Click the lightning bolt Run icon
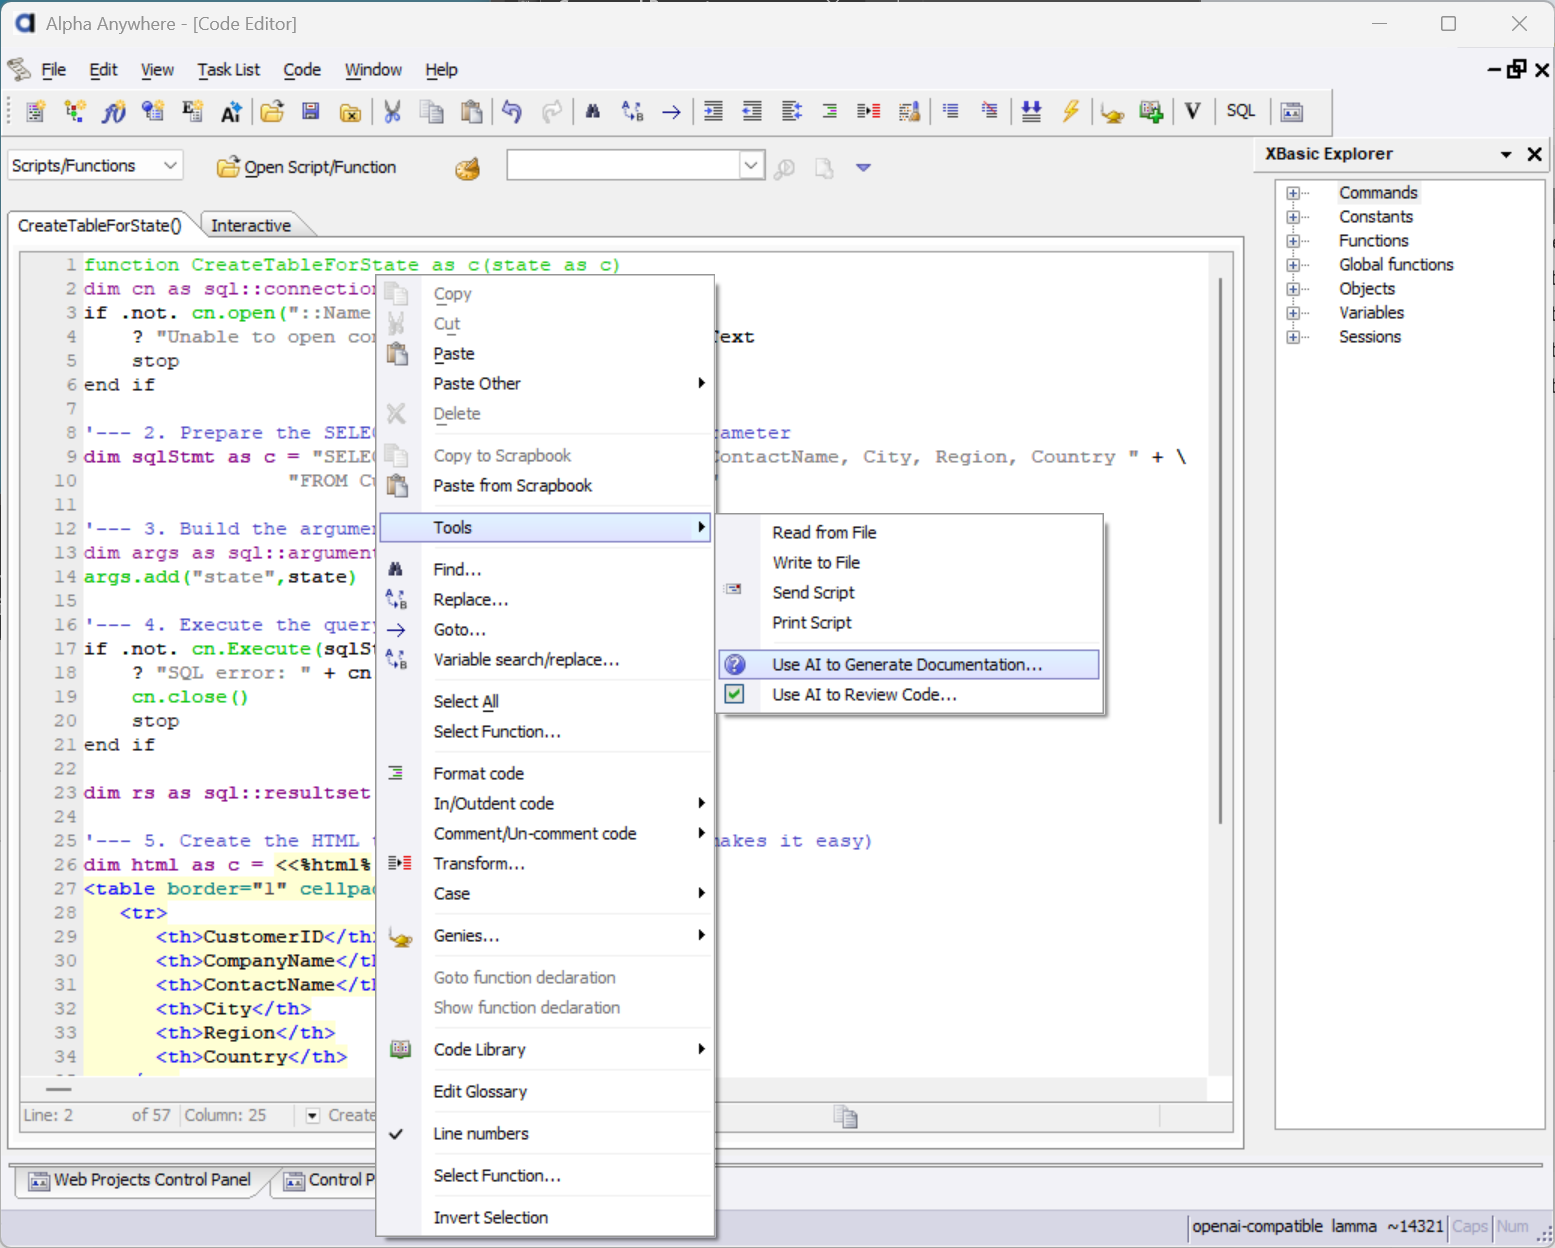This screenshot has height=1248, width=1555. 1071,111
